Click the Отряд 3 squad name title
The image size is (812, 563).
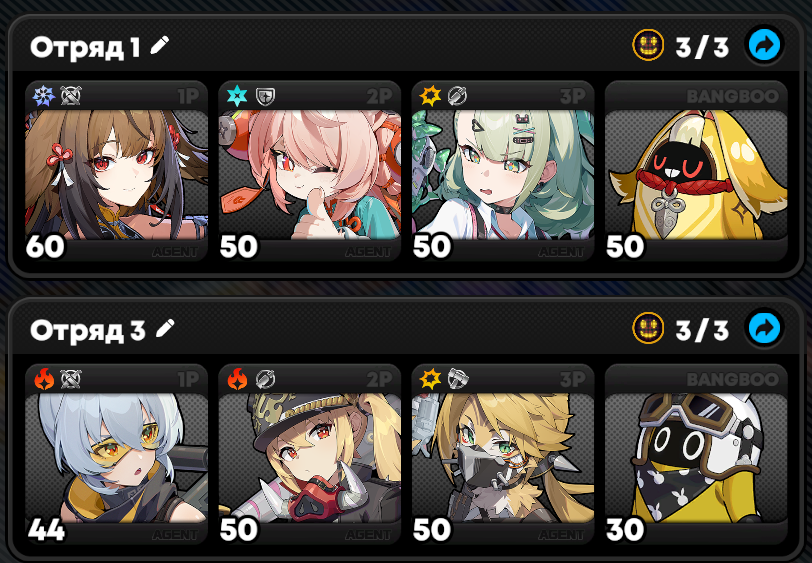88,330
